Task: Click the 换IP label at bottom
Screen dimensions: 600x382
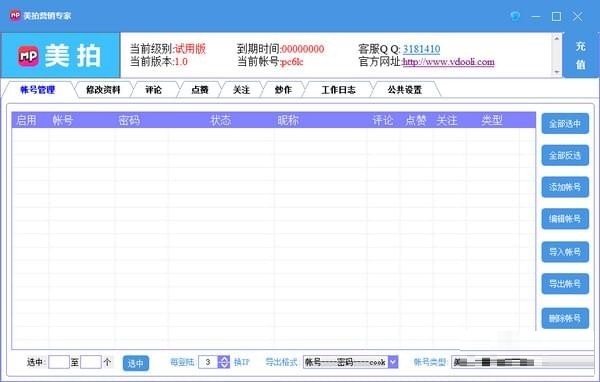Action: point(241,362)
